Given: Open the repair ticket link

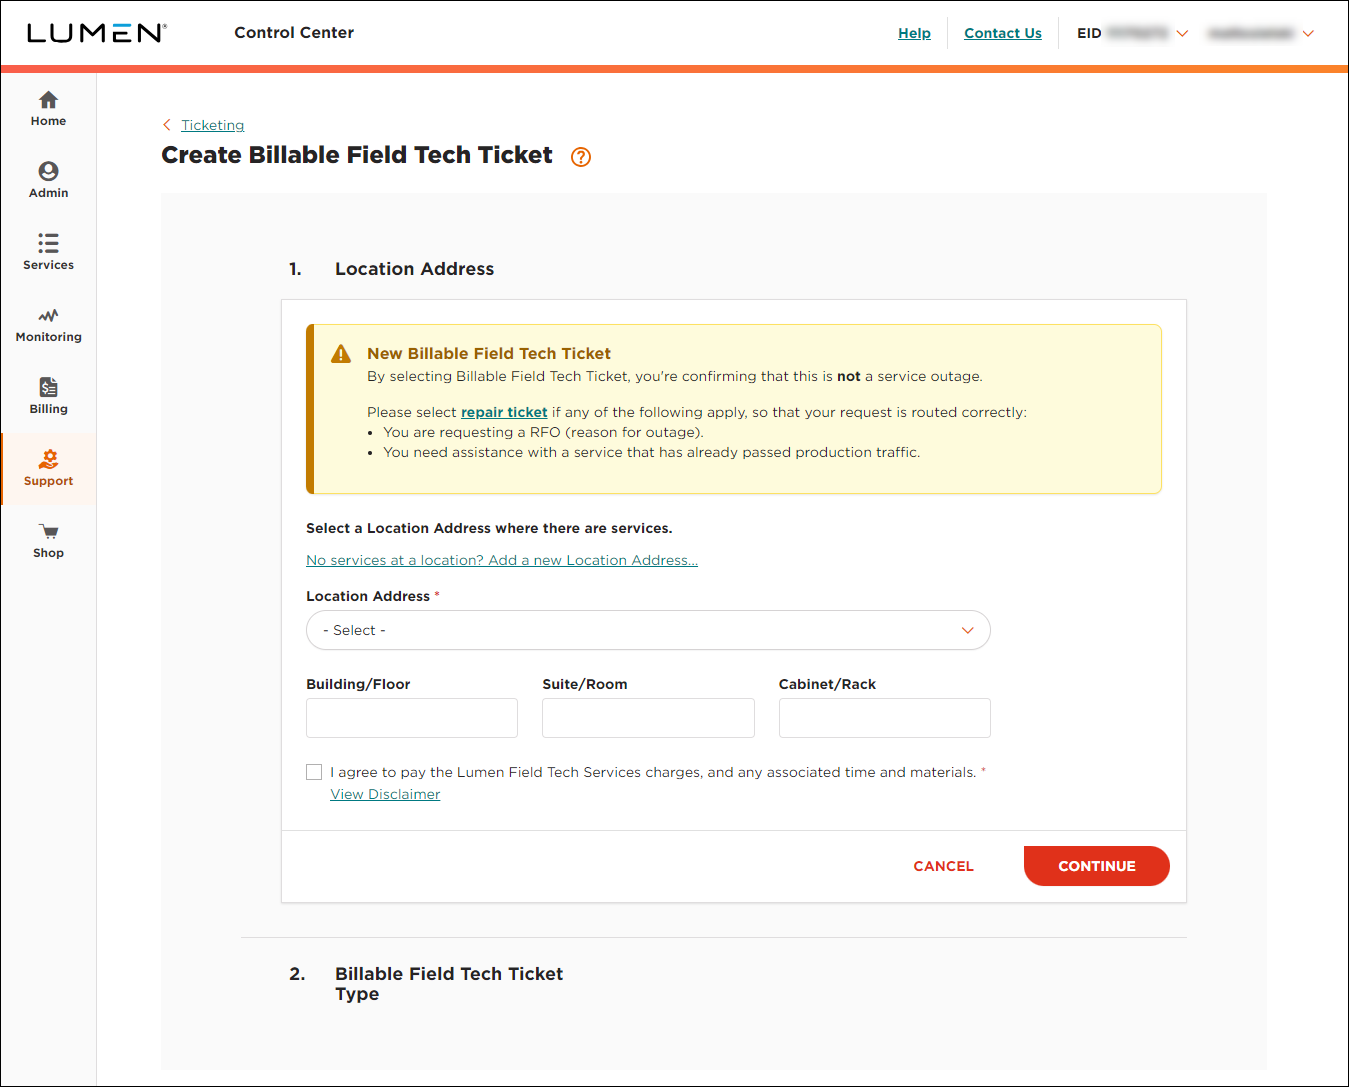Looking at the screenshot, I should coord(504,412).
